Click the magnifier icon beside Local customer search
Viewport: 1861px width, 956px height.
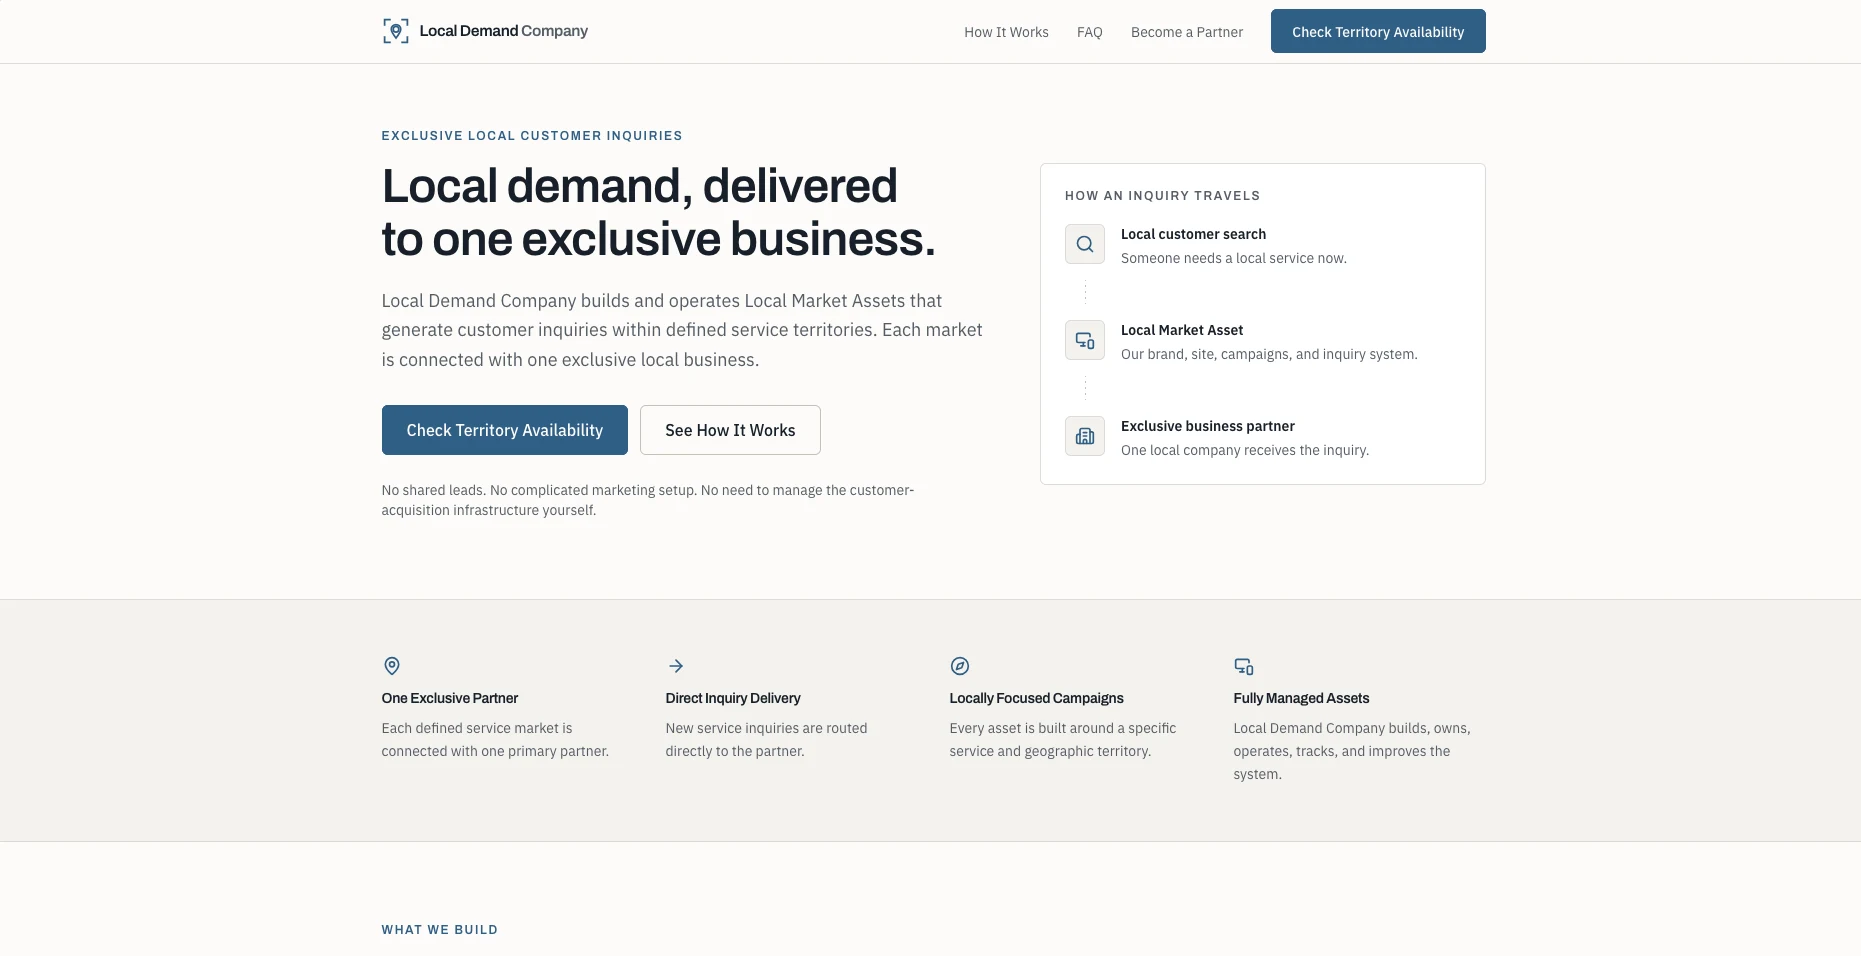coord(1085,244)
